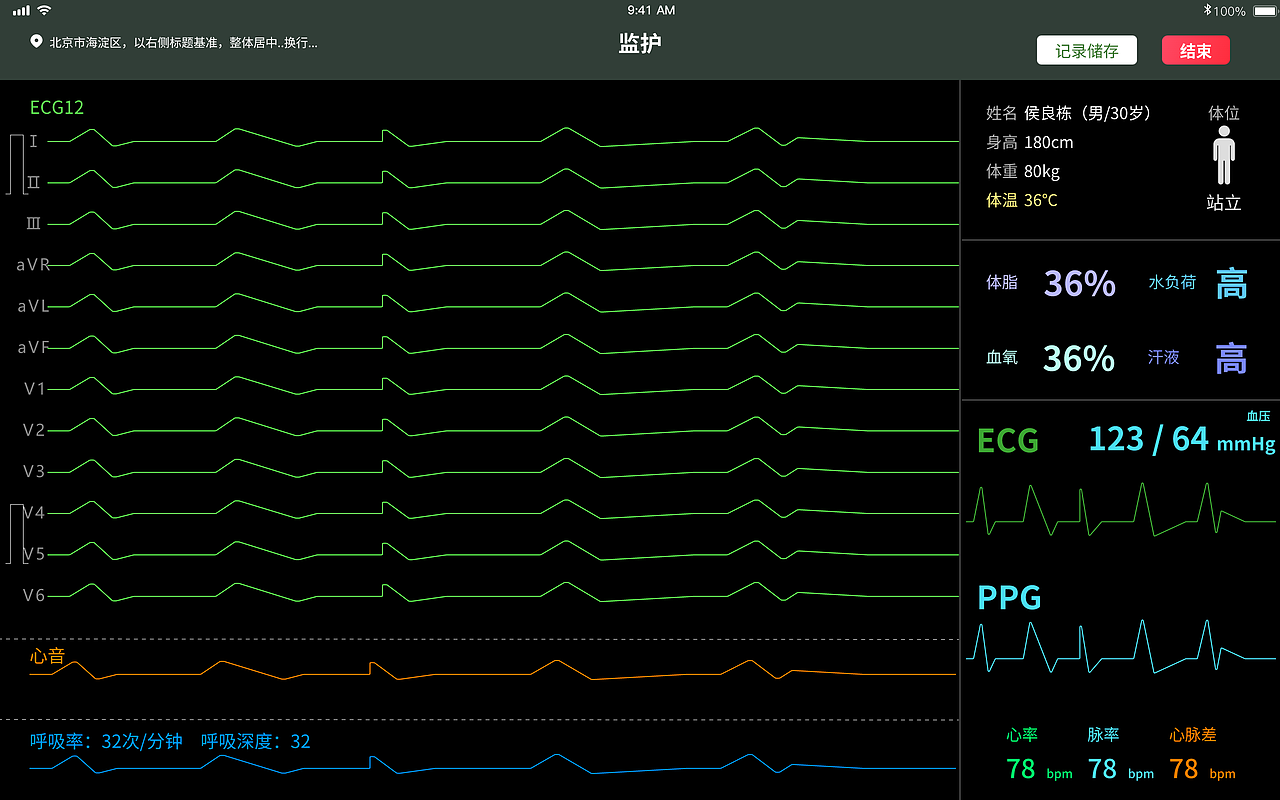Click the 36% value beside 体脂
Image resolution: width=1280 pixels, height=800 pixels.
coord(1080,284)
